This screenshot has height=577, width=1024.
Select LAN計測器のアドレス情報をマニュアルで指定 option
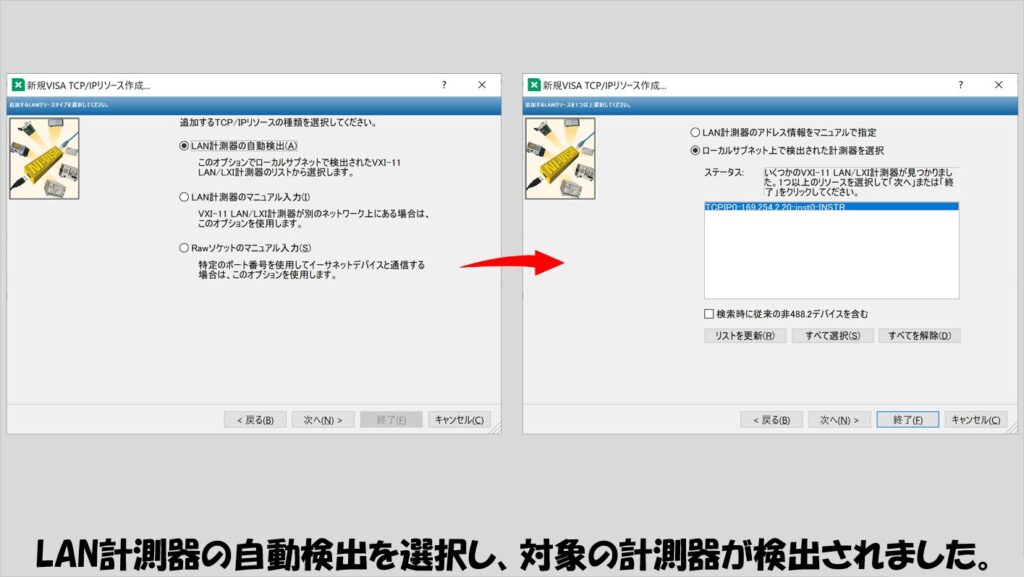pyautogui.click(x=696, y=132)
